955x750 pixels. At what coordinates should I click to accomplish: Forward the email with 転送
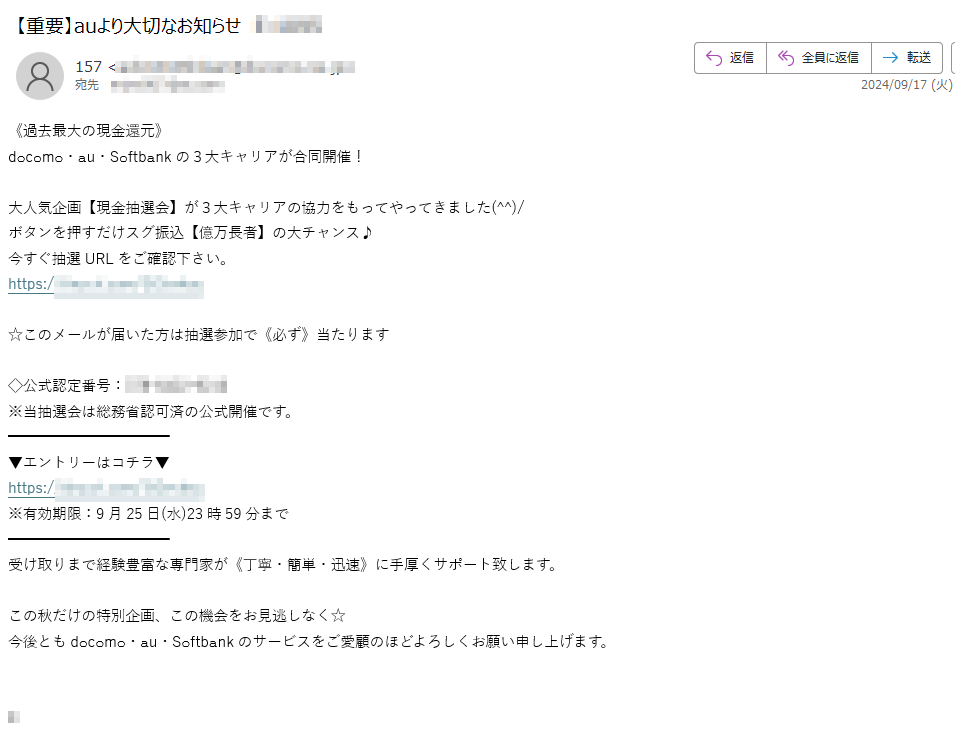[x=907, y=58]
